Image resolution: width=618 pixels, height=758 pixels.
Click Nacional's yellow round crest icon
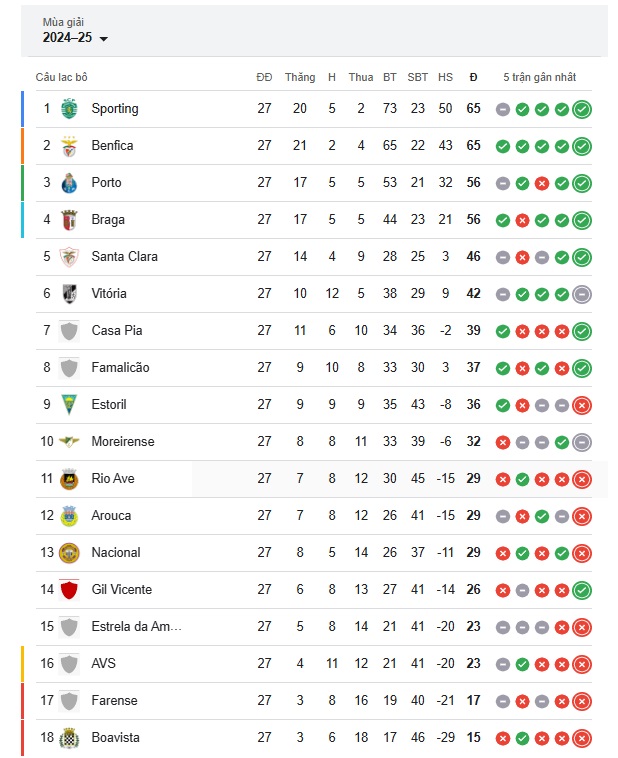[69, 553]
